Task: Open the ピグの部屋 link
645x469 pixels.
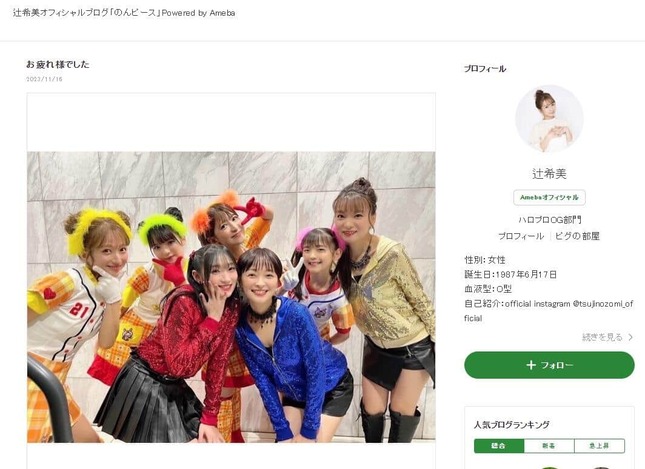Action: pos(577,236)
